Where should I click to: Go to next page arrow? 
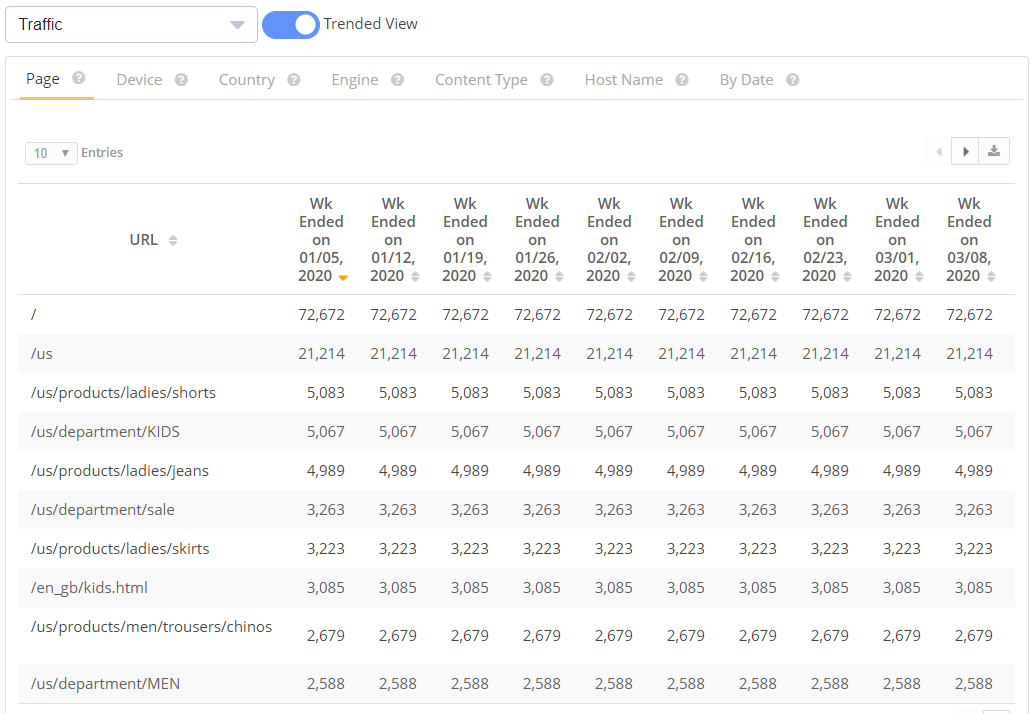coord(965,152)
